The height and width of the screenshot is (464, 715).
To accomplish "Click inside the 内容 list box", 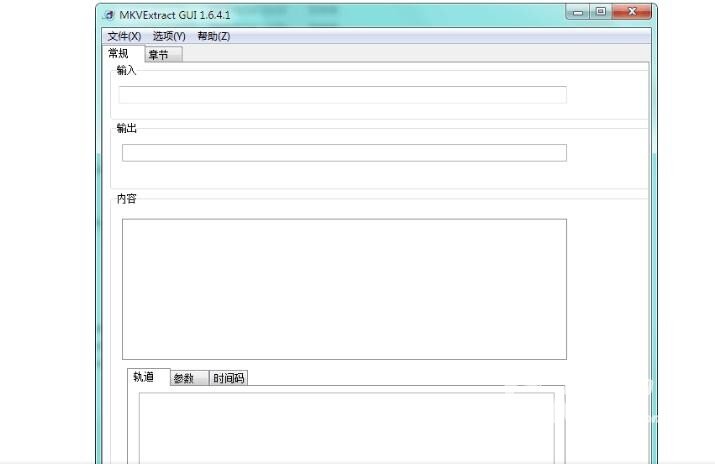I will (x=344, y=289).
